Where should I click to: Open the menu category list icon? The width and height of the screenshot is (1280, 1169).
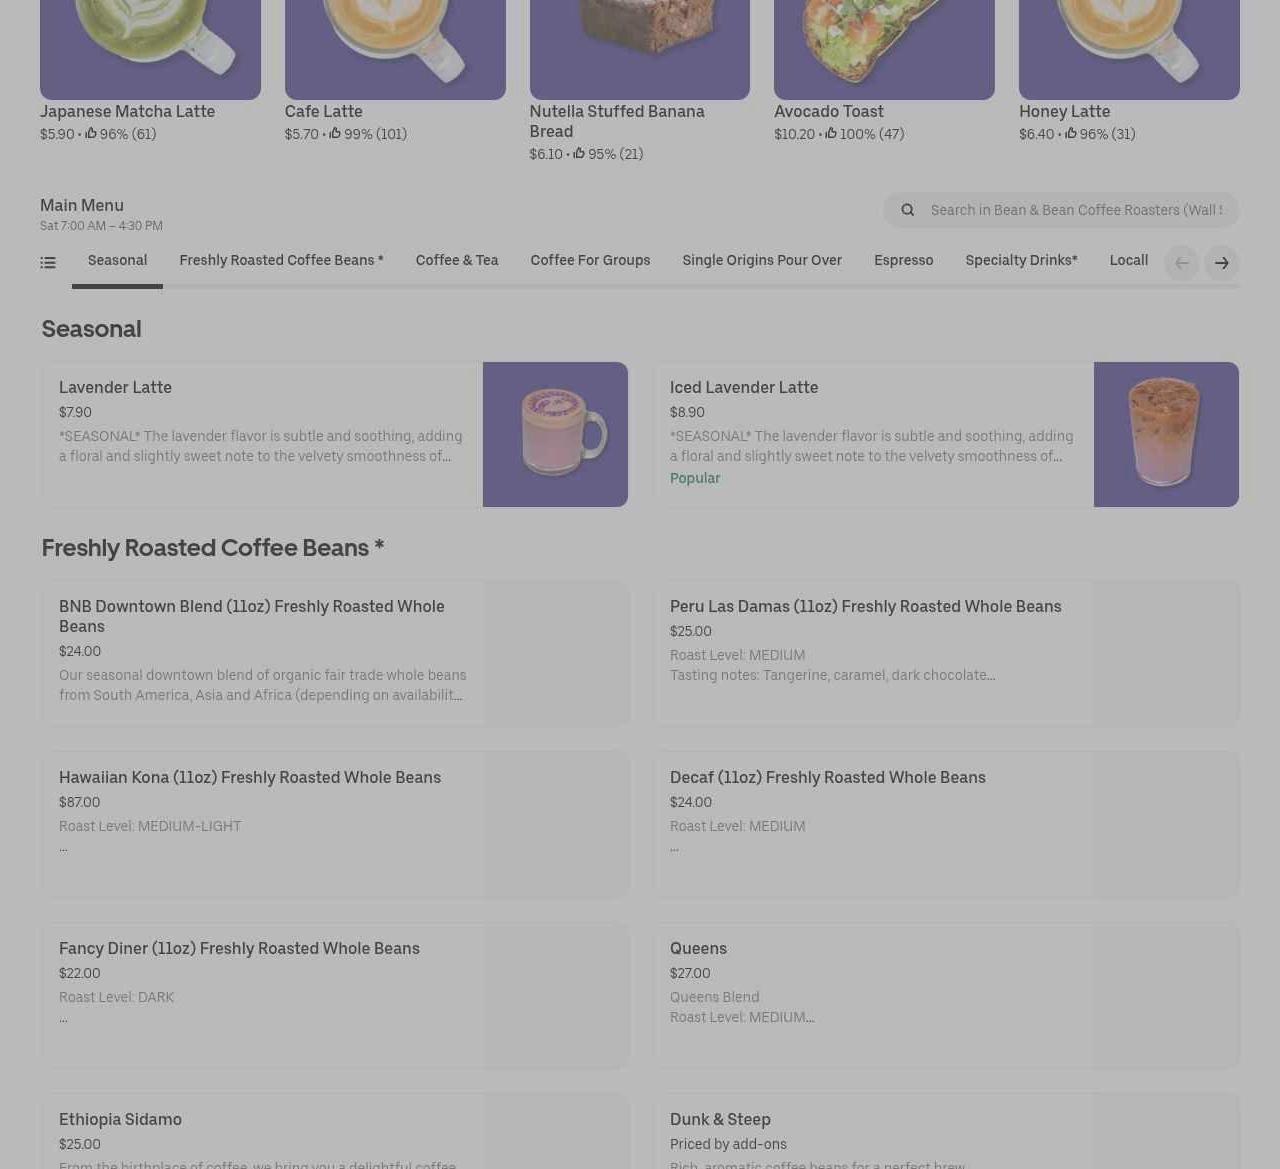(x=48, y=263)
